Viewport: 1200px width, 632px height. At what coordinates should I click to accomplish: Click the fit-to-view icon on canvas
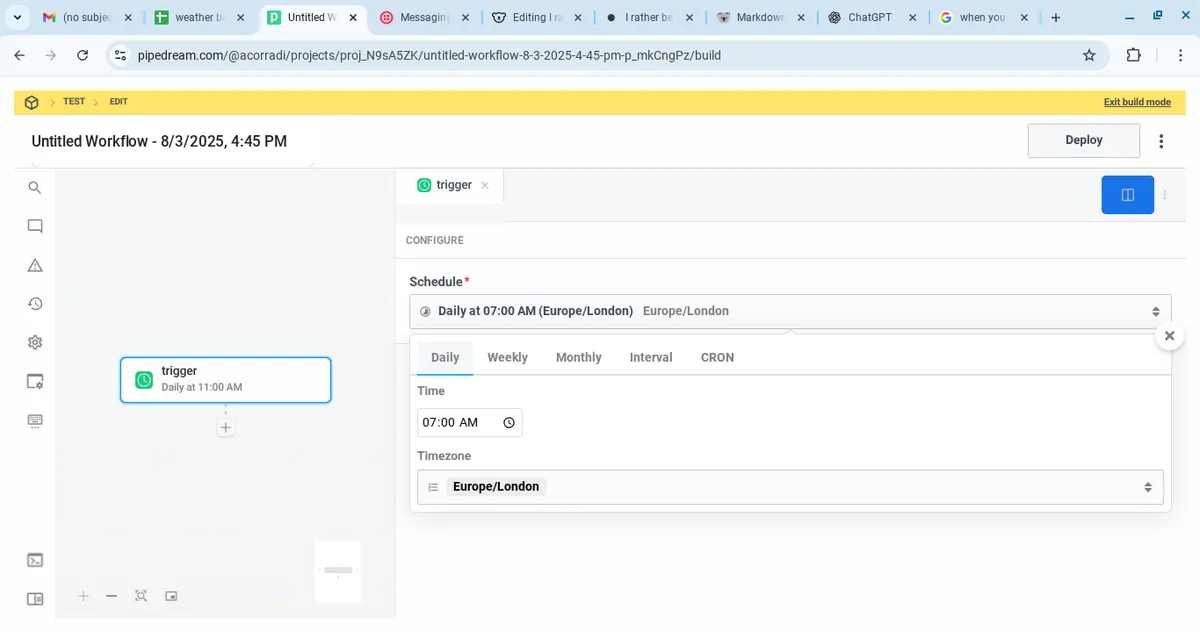click(x=141, y=596)
